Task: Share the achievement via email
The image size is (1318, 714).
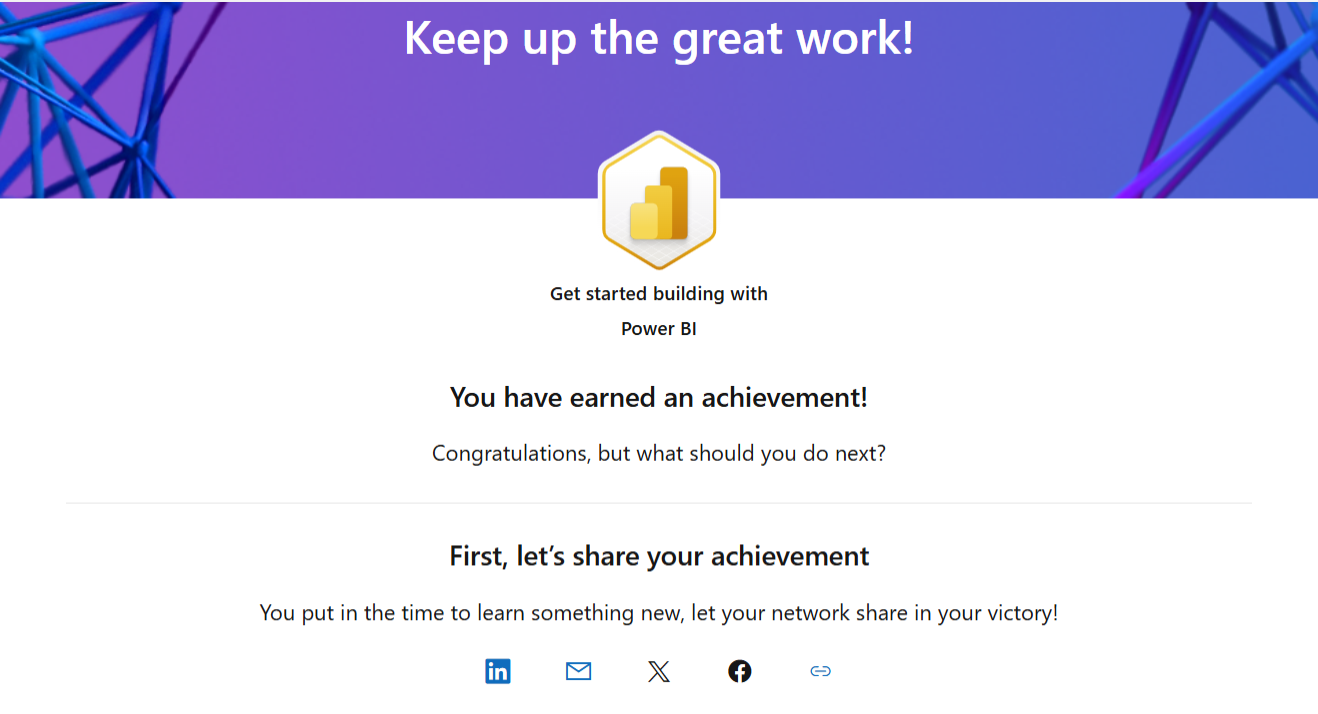Action: pos(578,671)
